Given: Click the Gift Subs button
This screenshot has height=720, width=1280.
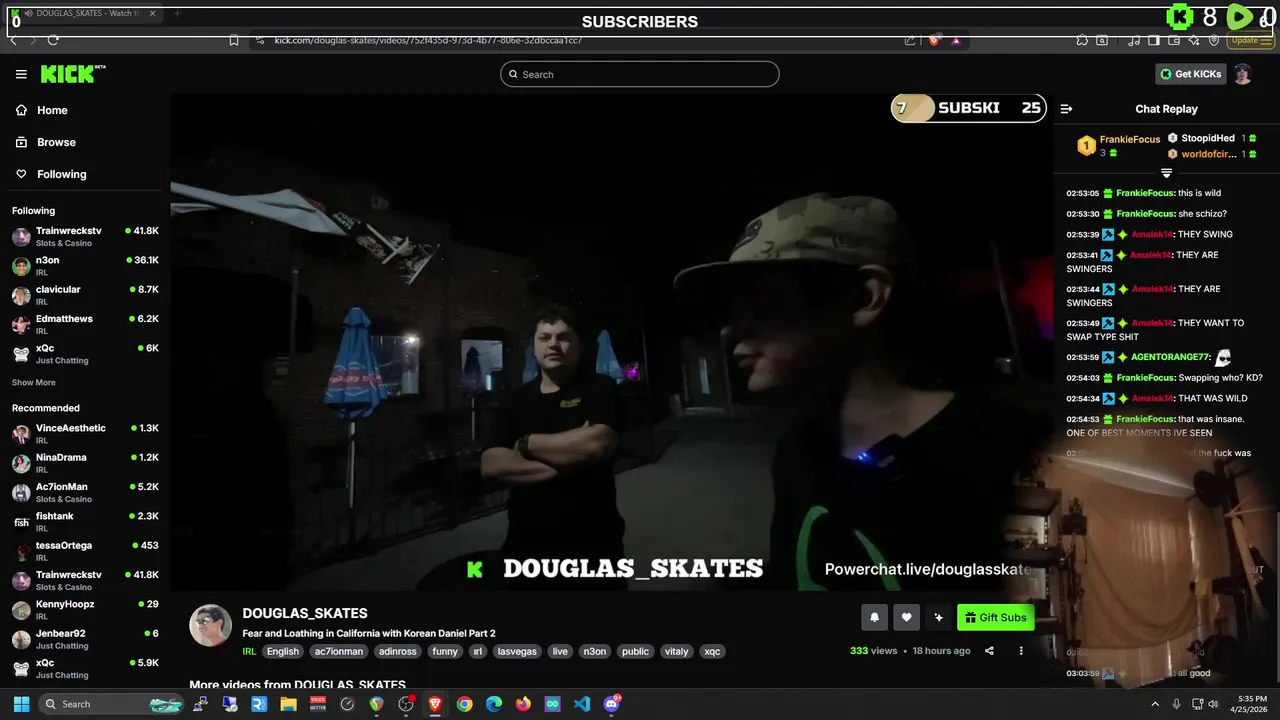Looking at the screenshot, I should pos(995,618).
